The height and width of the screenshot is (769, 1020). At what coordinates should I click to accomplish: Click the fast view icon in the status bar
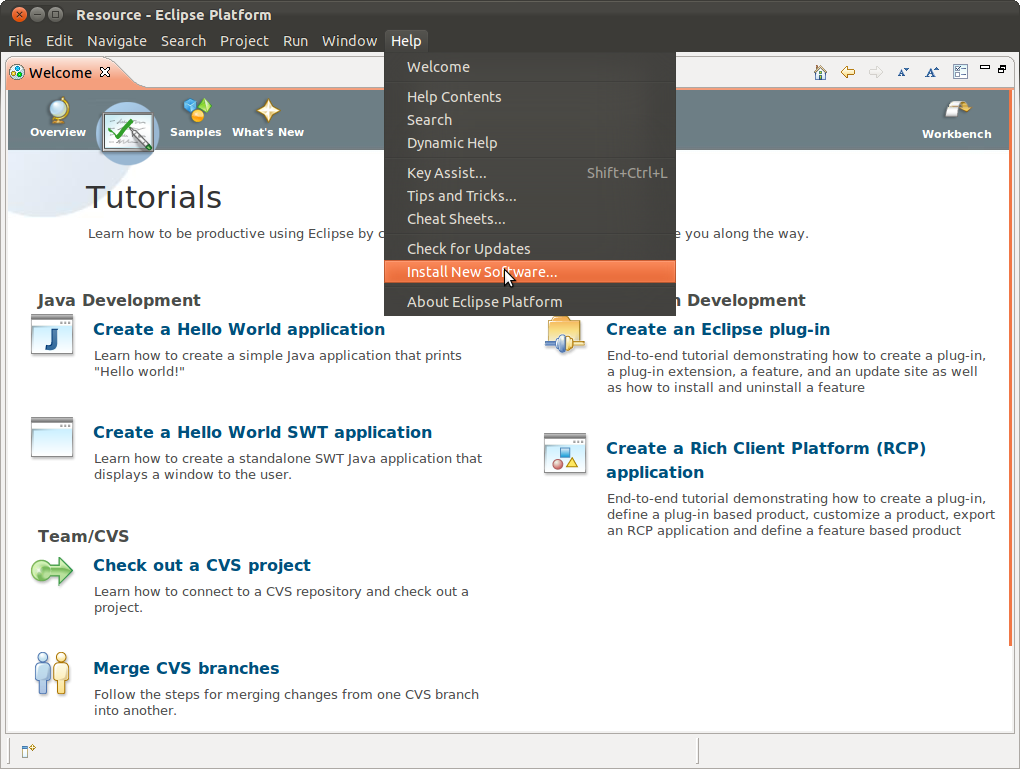28,751
